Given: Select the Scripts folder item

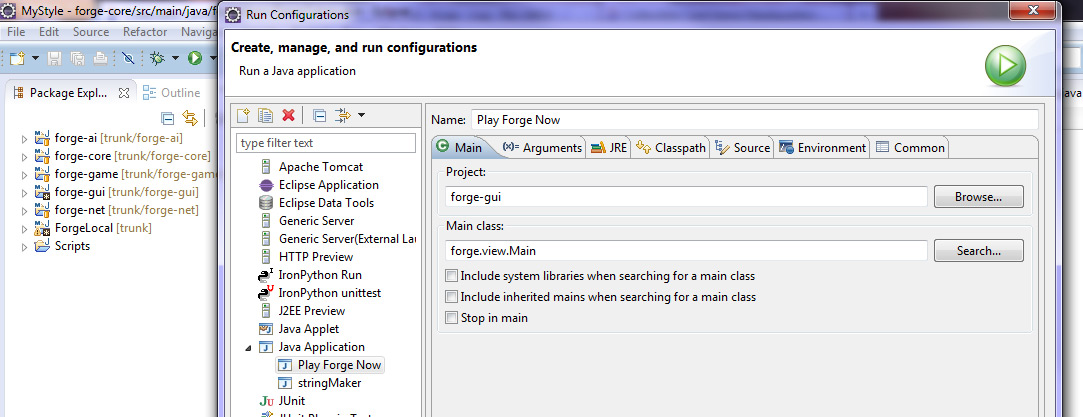Looking at the screenshot, I should (63, 246).
